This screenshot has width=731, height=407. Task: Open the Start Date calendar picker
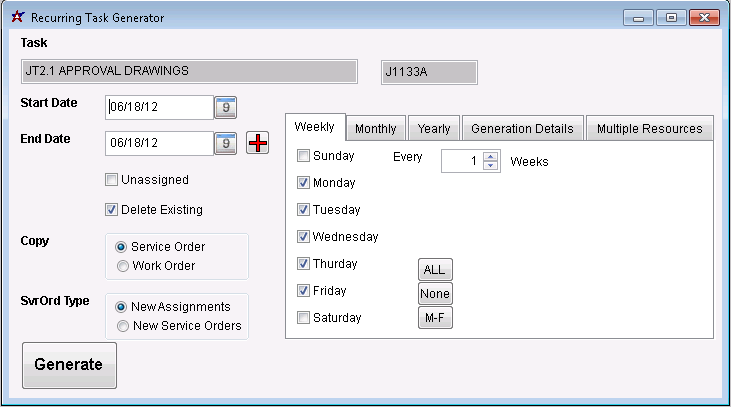[226, 107]
